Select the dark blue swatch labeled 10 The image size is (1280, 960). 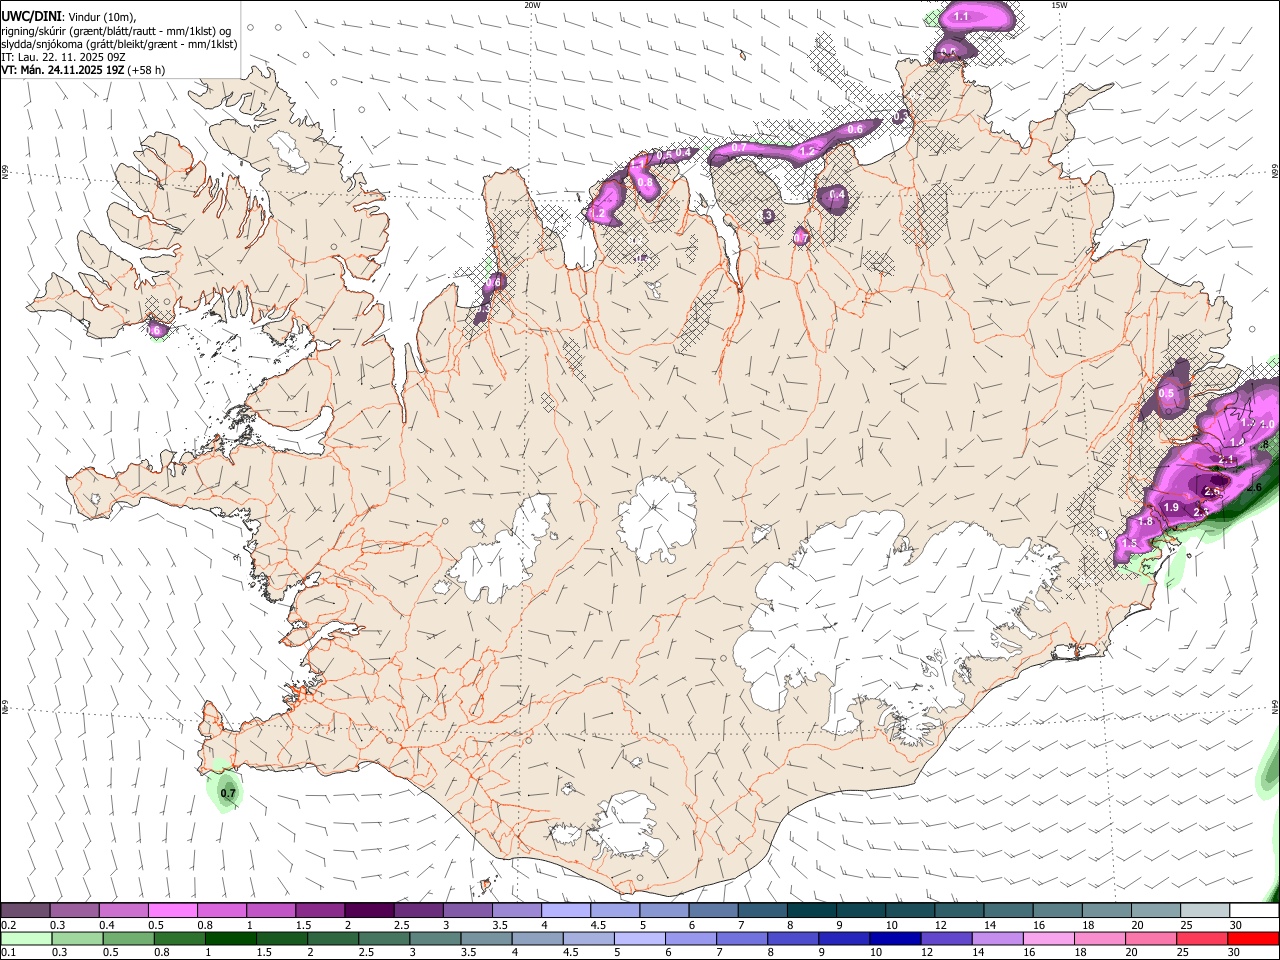click(893, 939)
